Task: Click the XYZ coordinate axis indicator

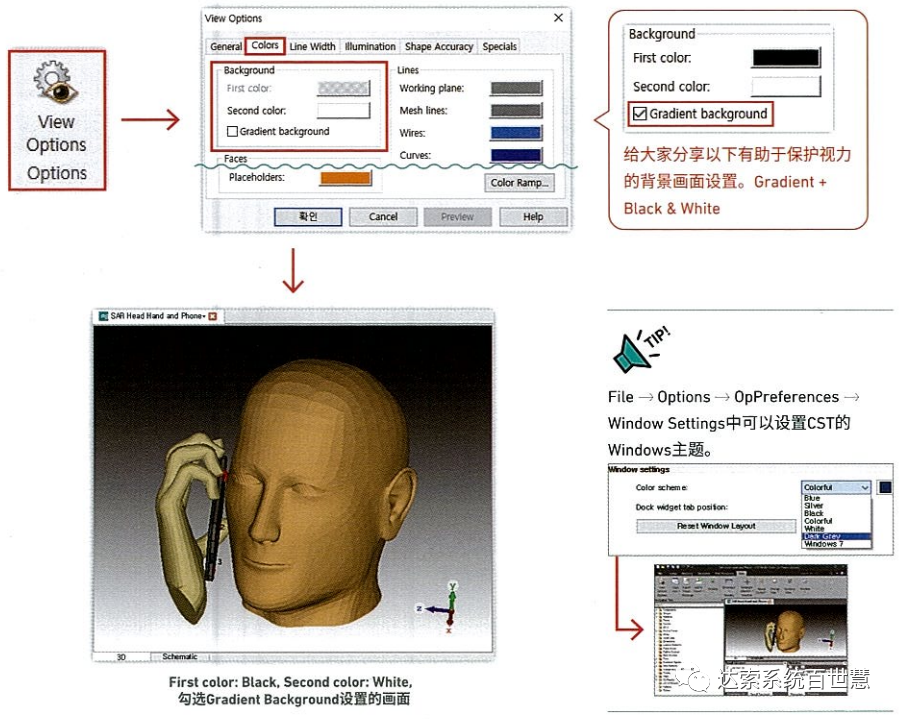Action: click(x=440, y=607)
